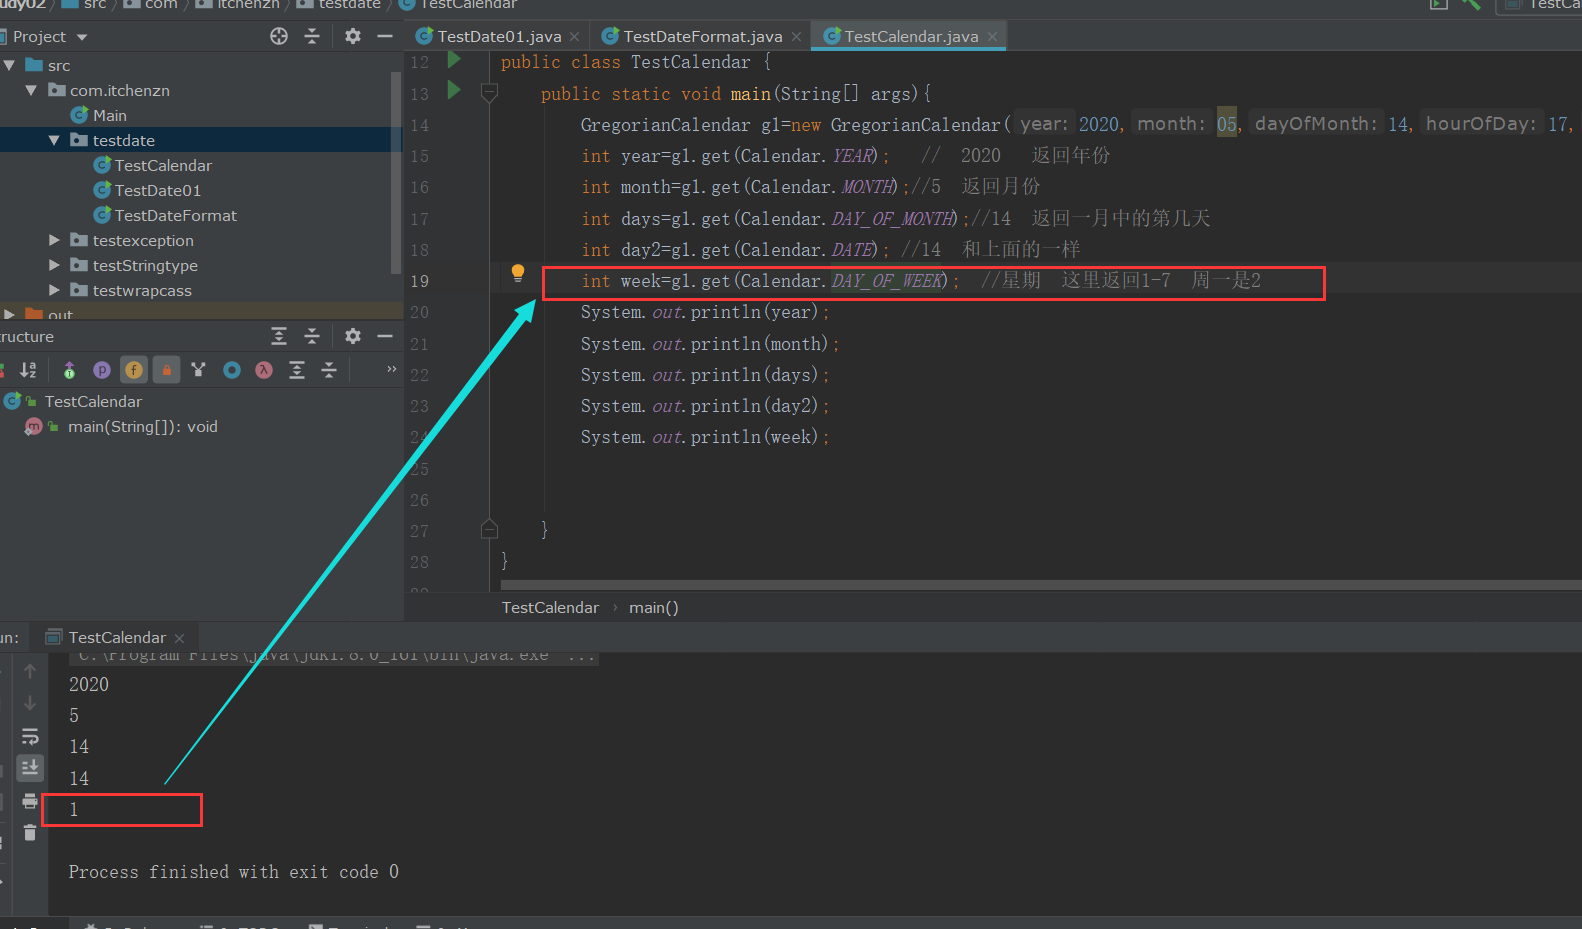Screen dimensions: 1582x929
Task: Open TestDate01 in the project tree
Action: click(147, 190)
